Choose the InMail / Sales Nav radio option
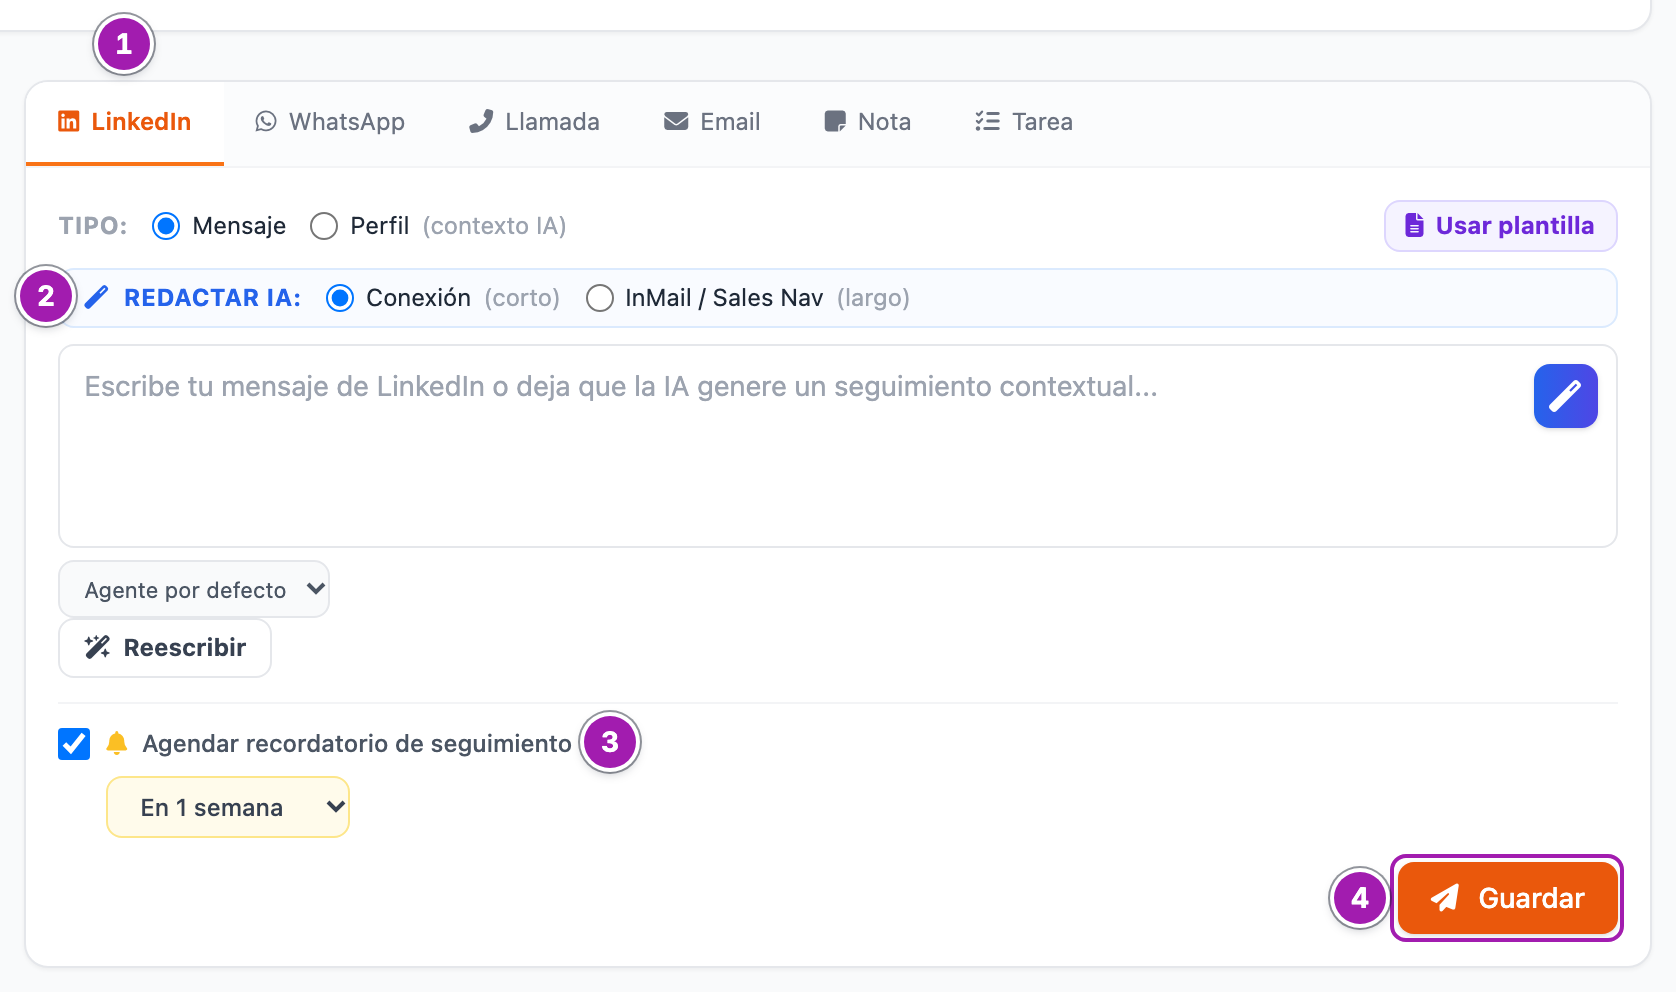Screen dimensions: 1676x992 [x=600, y=298]
